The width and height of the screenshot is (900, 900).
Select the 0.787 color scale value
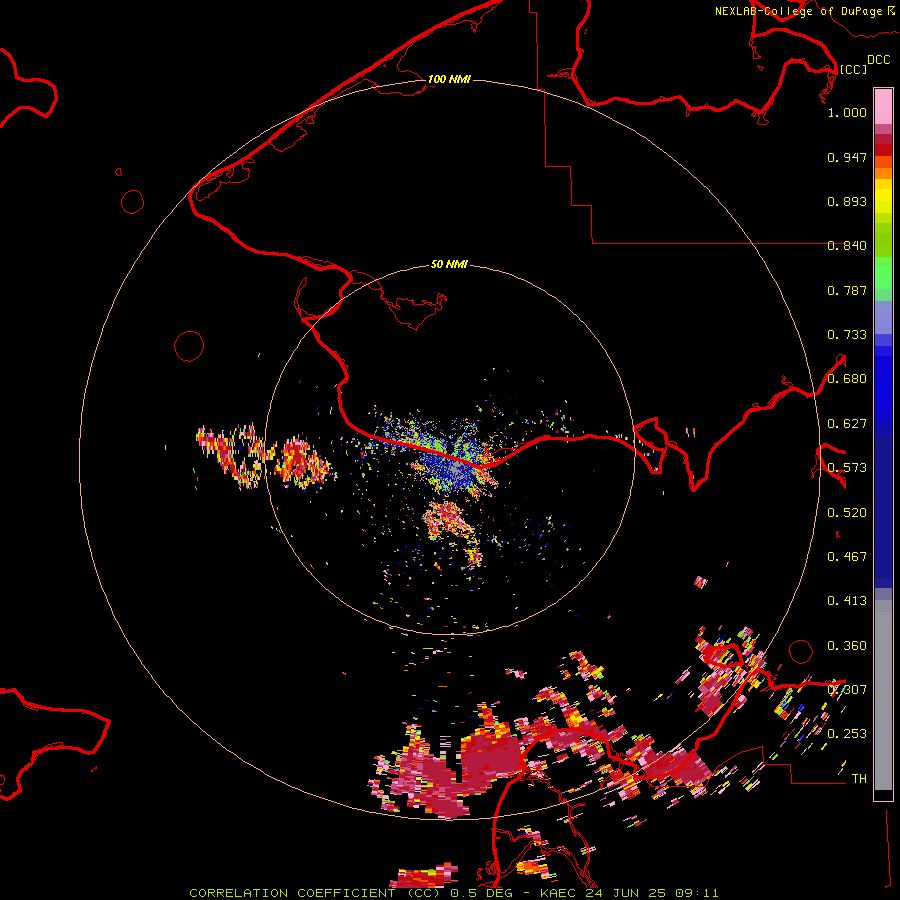point(847,290)
